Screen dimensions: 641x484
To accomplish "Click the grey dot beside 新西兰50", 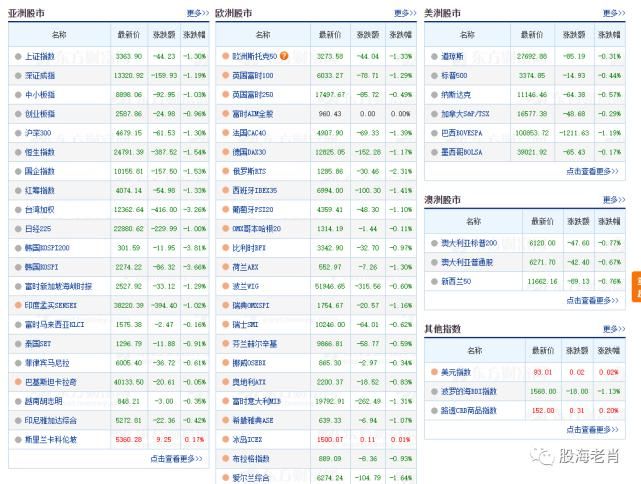I will point(434,281).
